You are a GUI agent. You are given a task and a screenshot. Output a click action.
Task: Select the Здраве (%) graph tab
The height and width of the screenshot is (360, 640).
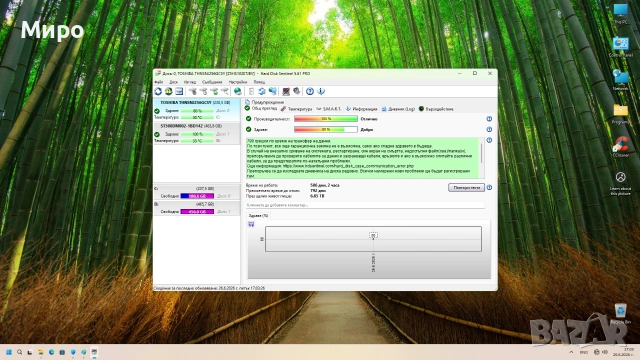(x=258, y=216)
